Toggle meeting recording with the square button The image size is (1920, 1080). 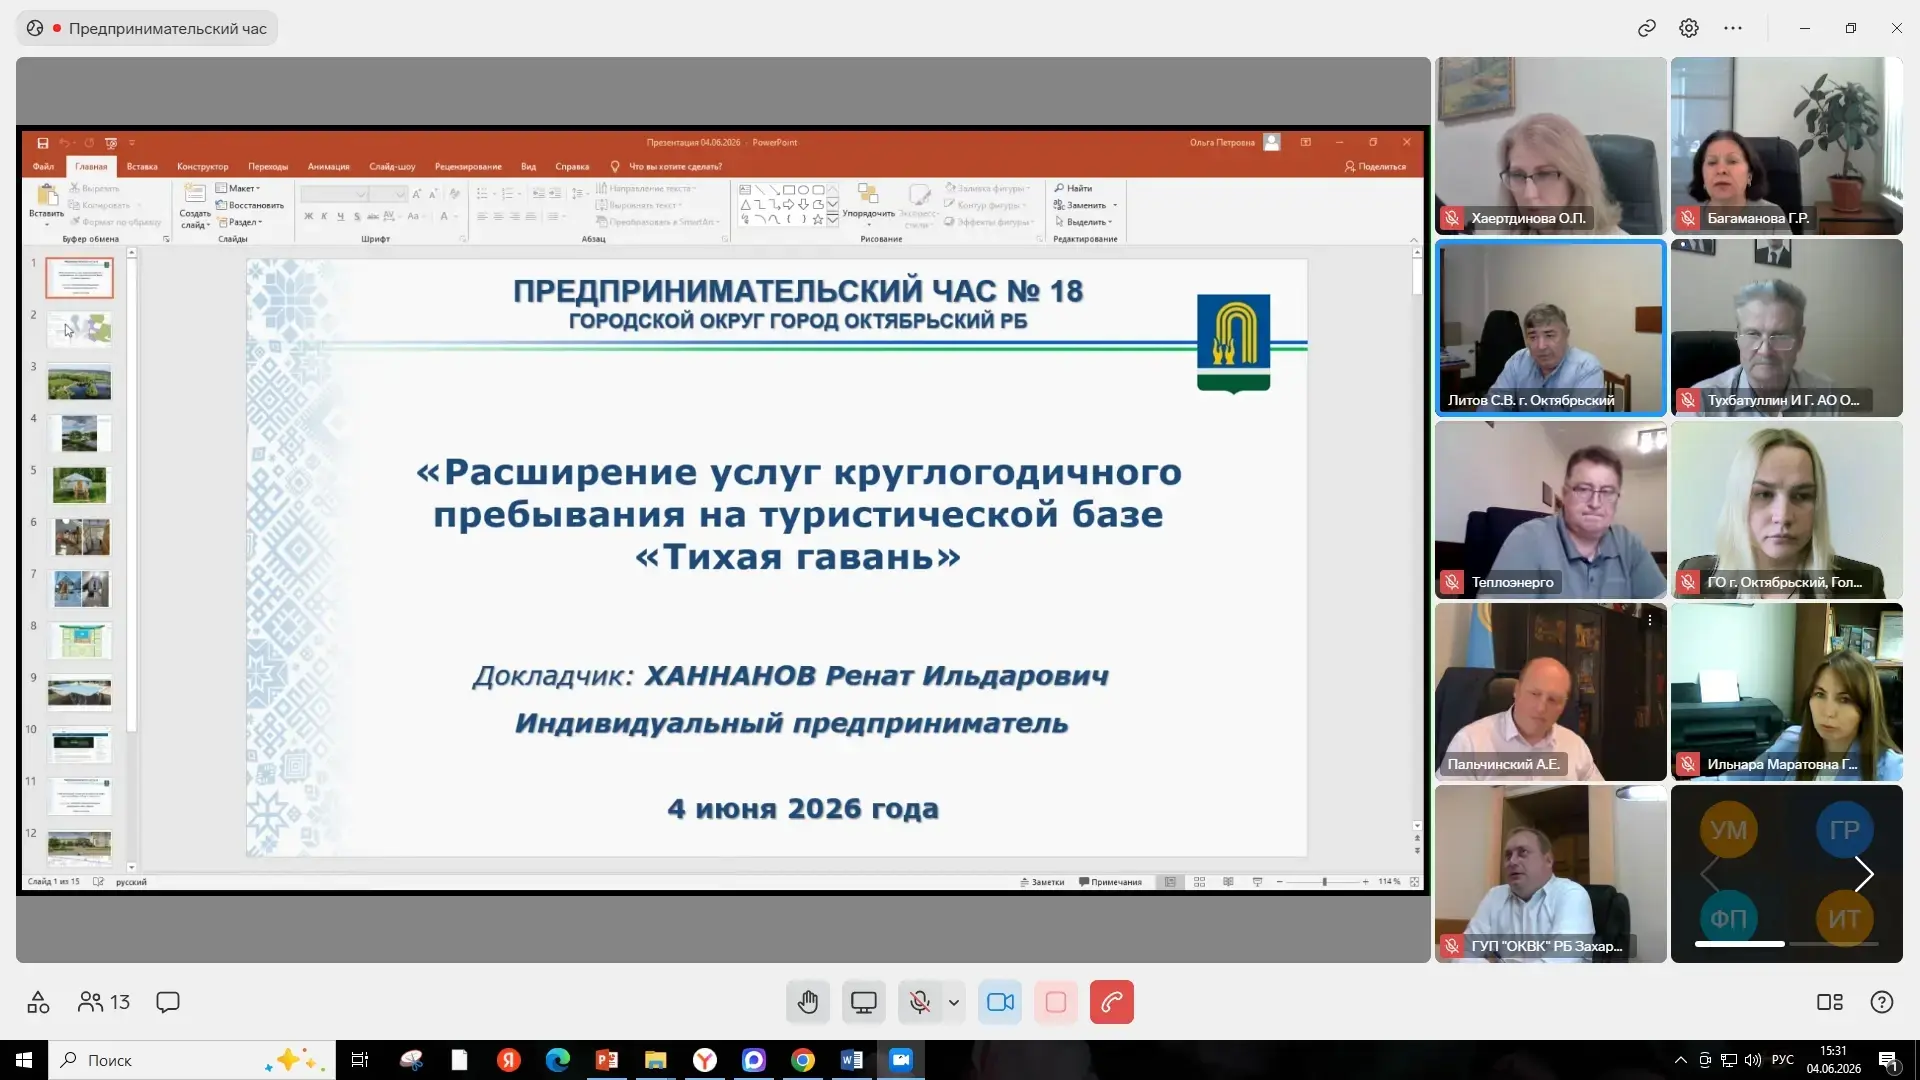tap(1056, 1002)
